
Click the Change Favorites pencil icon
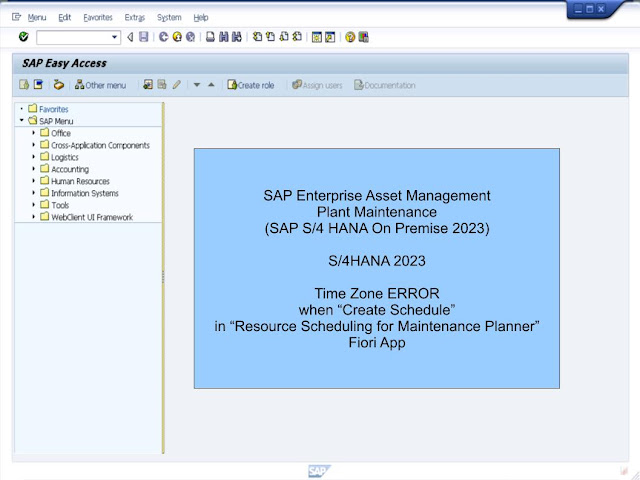click(x=176, y=85)
